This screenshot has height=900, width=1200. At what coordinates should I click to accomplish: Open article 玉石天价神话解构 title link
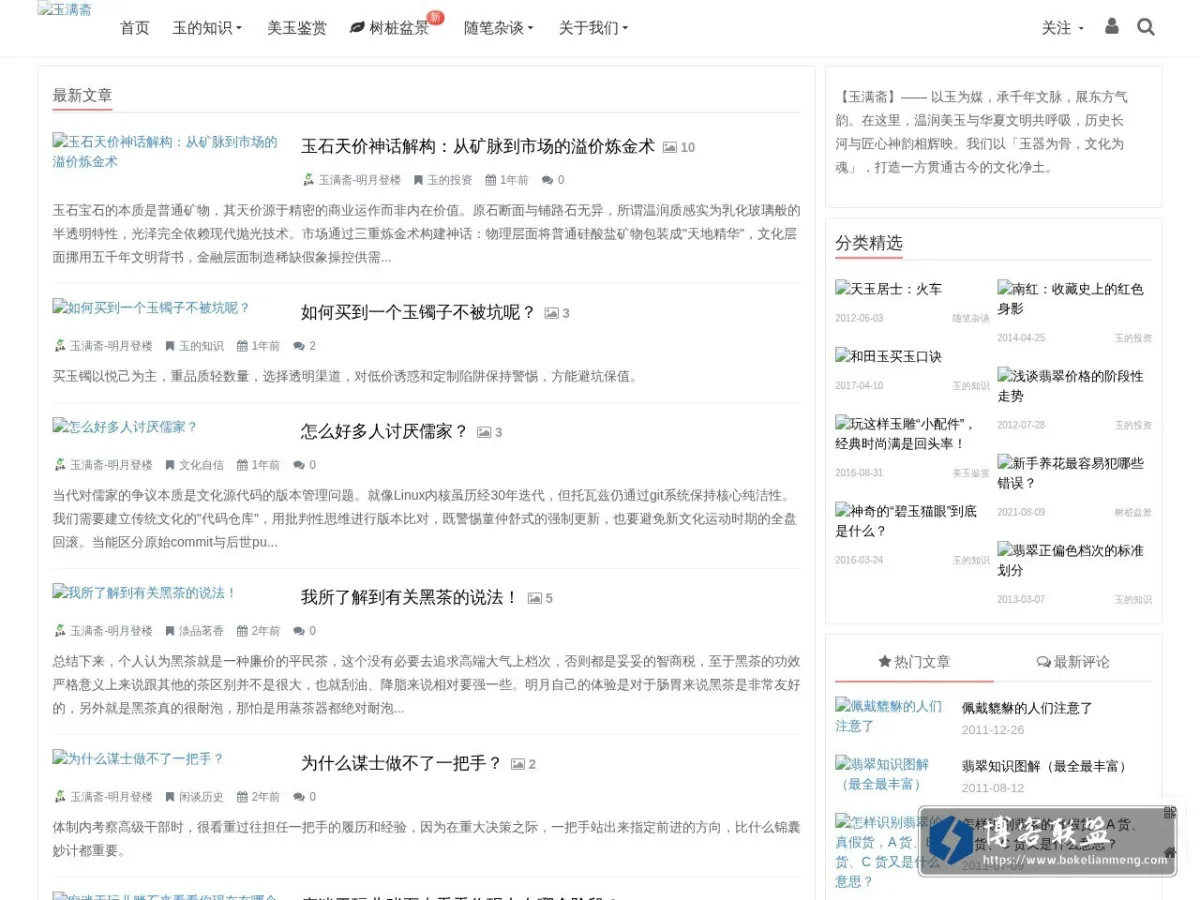[x=478, y=146]
